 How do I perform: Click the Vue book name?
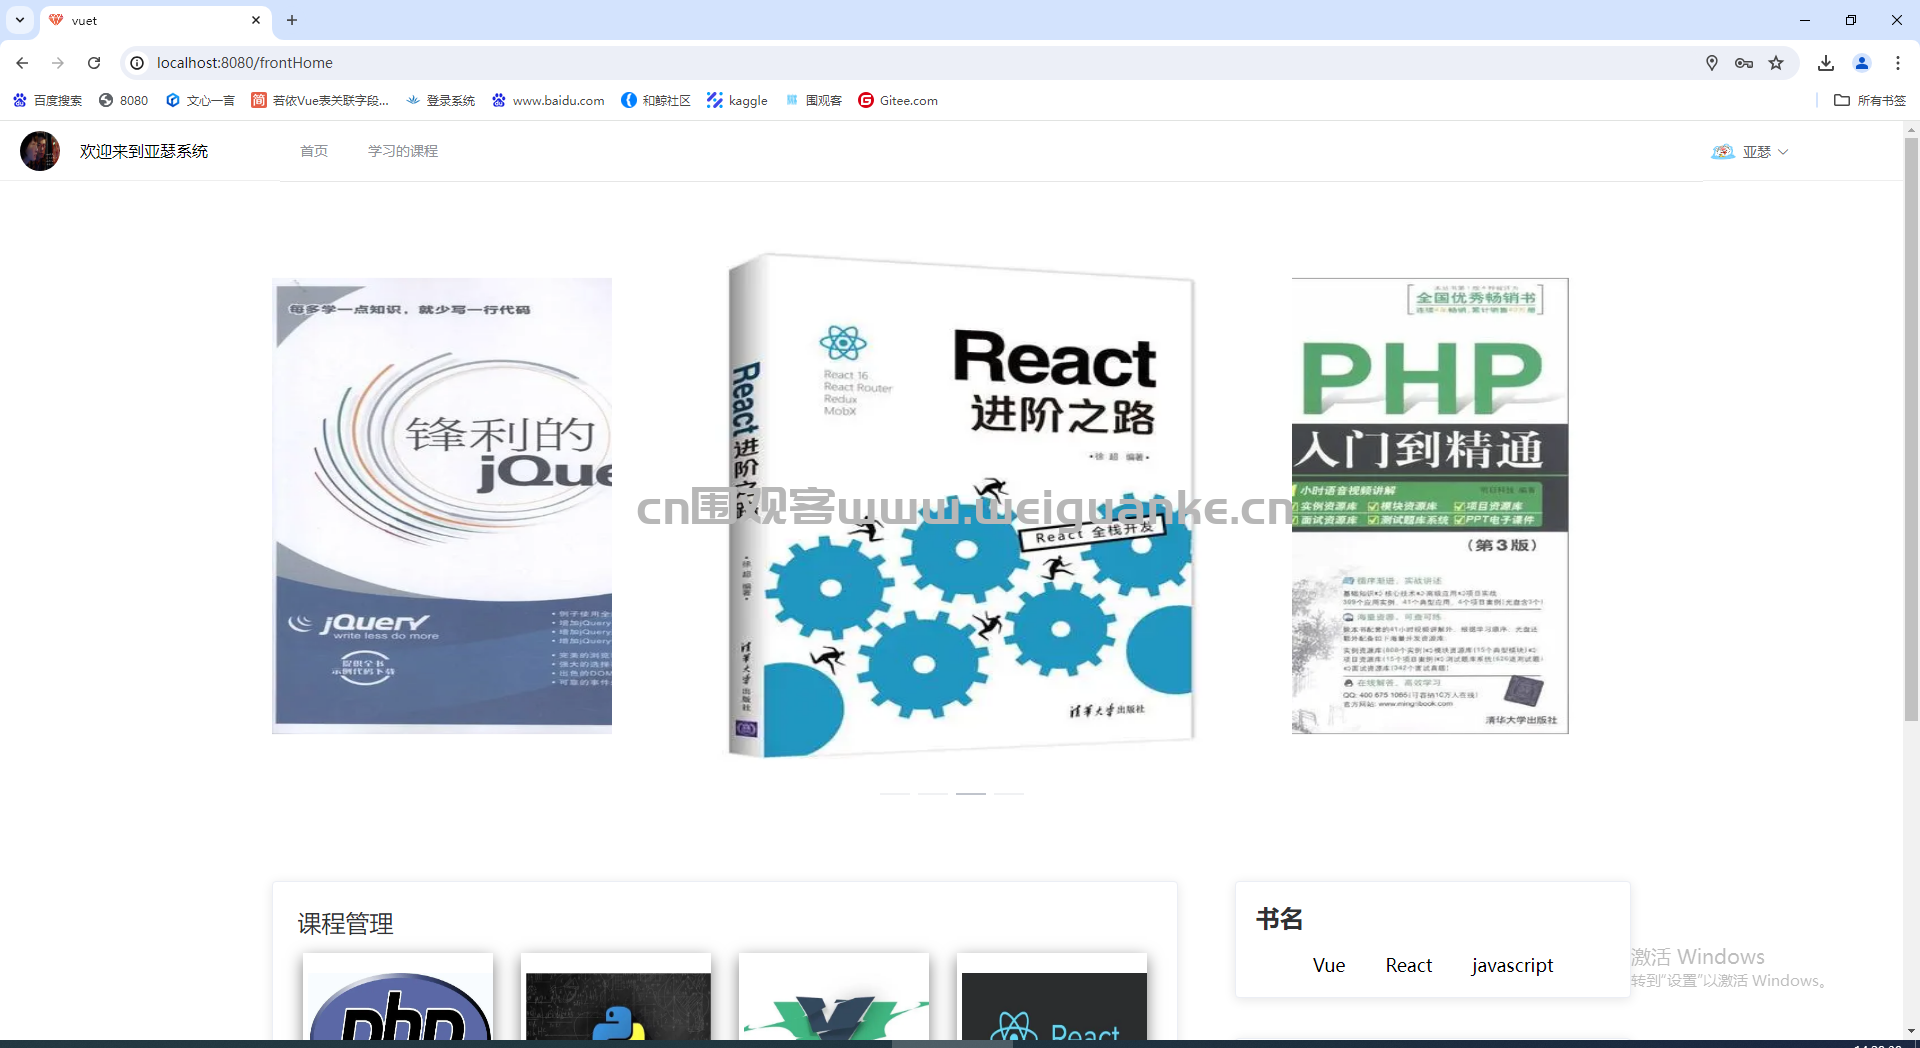pyautogui.click(x=1329, y=965)
